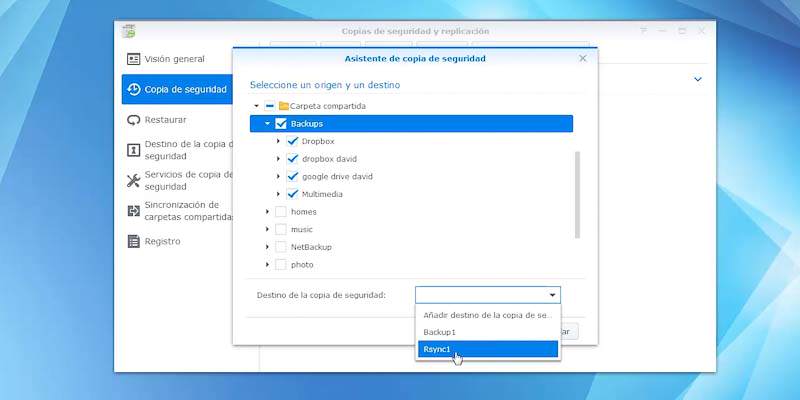Open Restaurar section
The height and width of the screenshot is (400, 800).
pyautogui.click(x=177, y=120)
